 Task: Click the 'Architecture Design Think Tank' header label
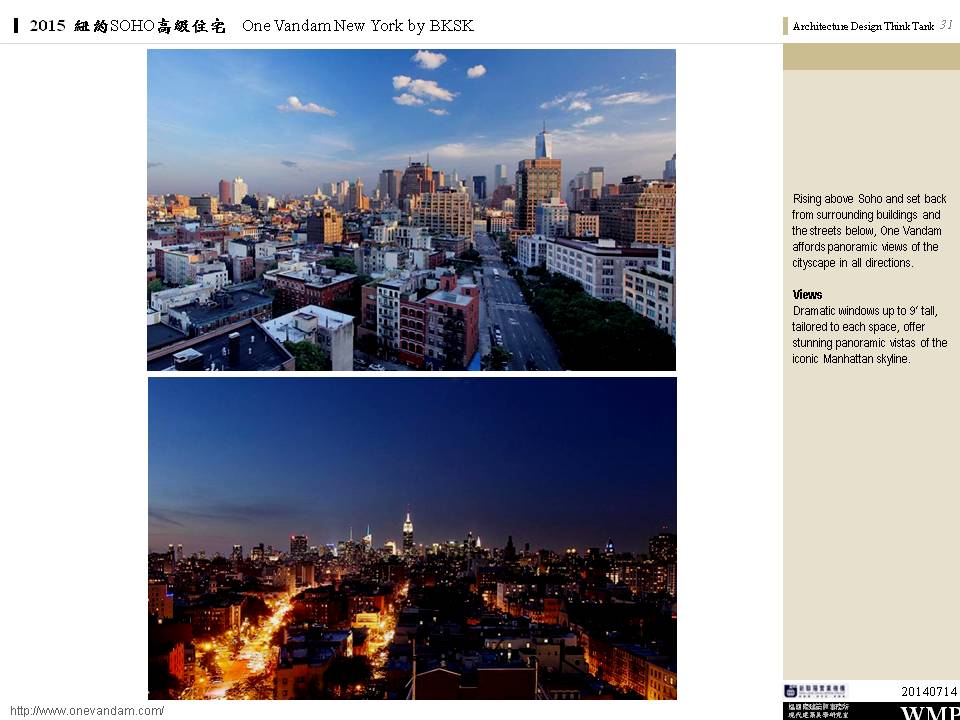(x=863, y=27)
